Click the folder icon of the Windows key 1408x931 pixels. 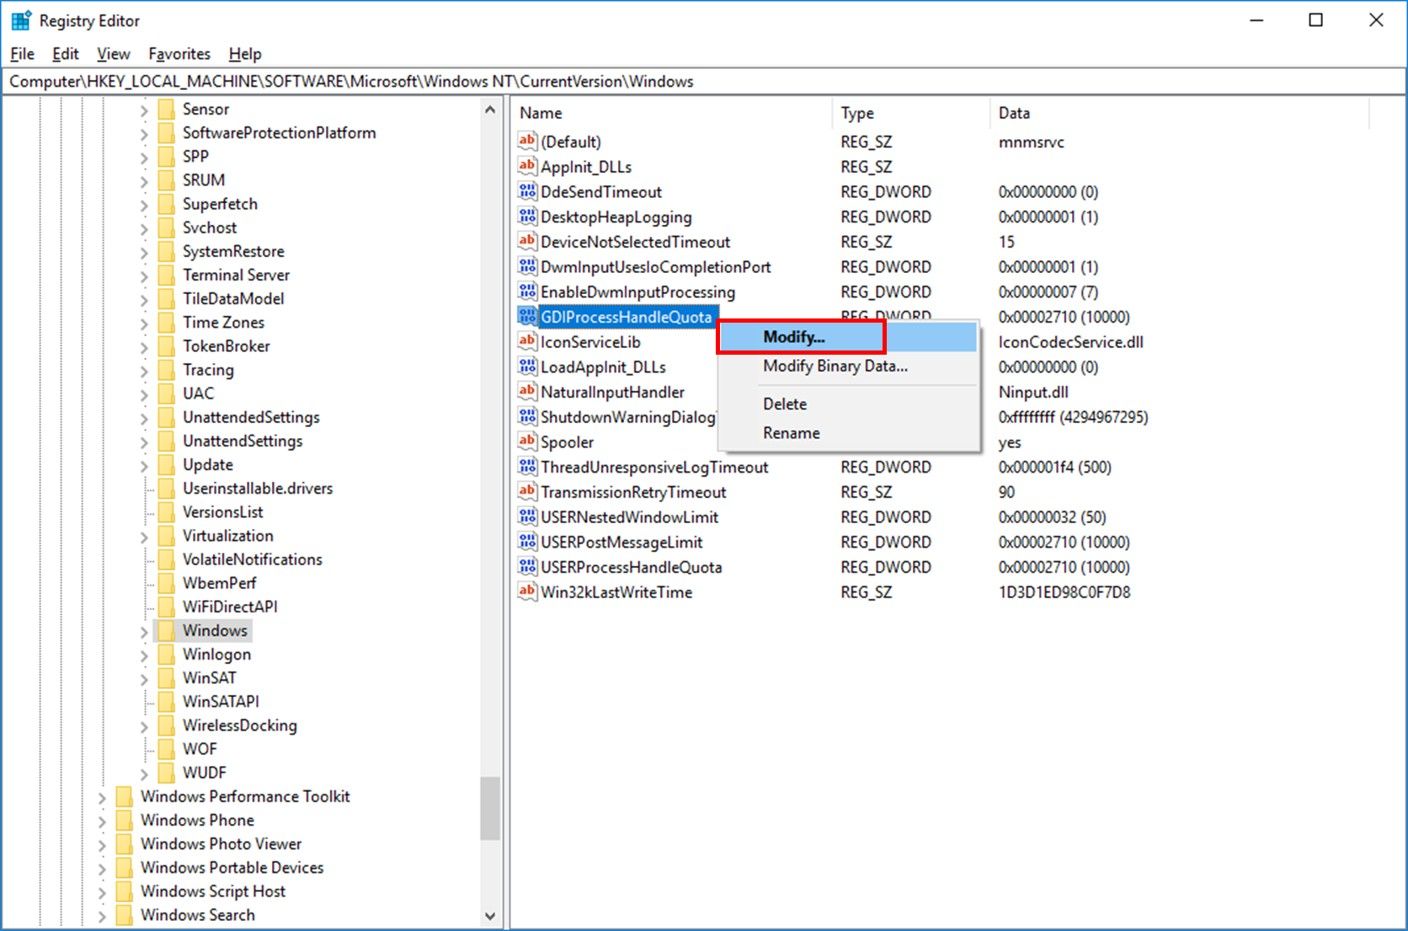[166, 630]
